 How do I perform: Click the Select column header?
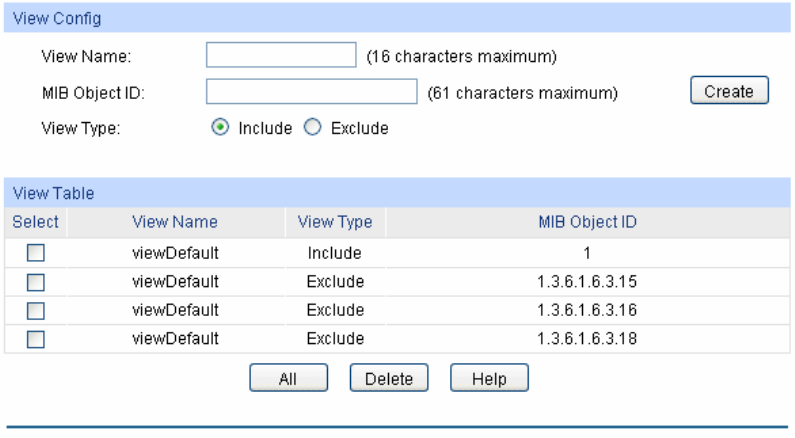(36, 222)
